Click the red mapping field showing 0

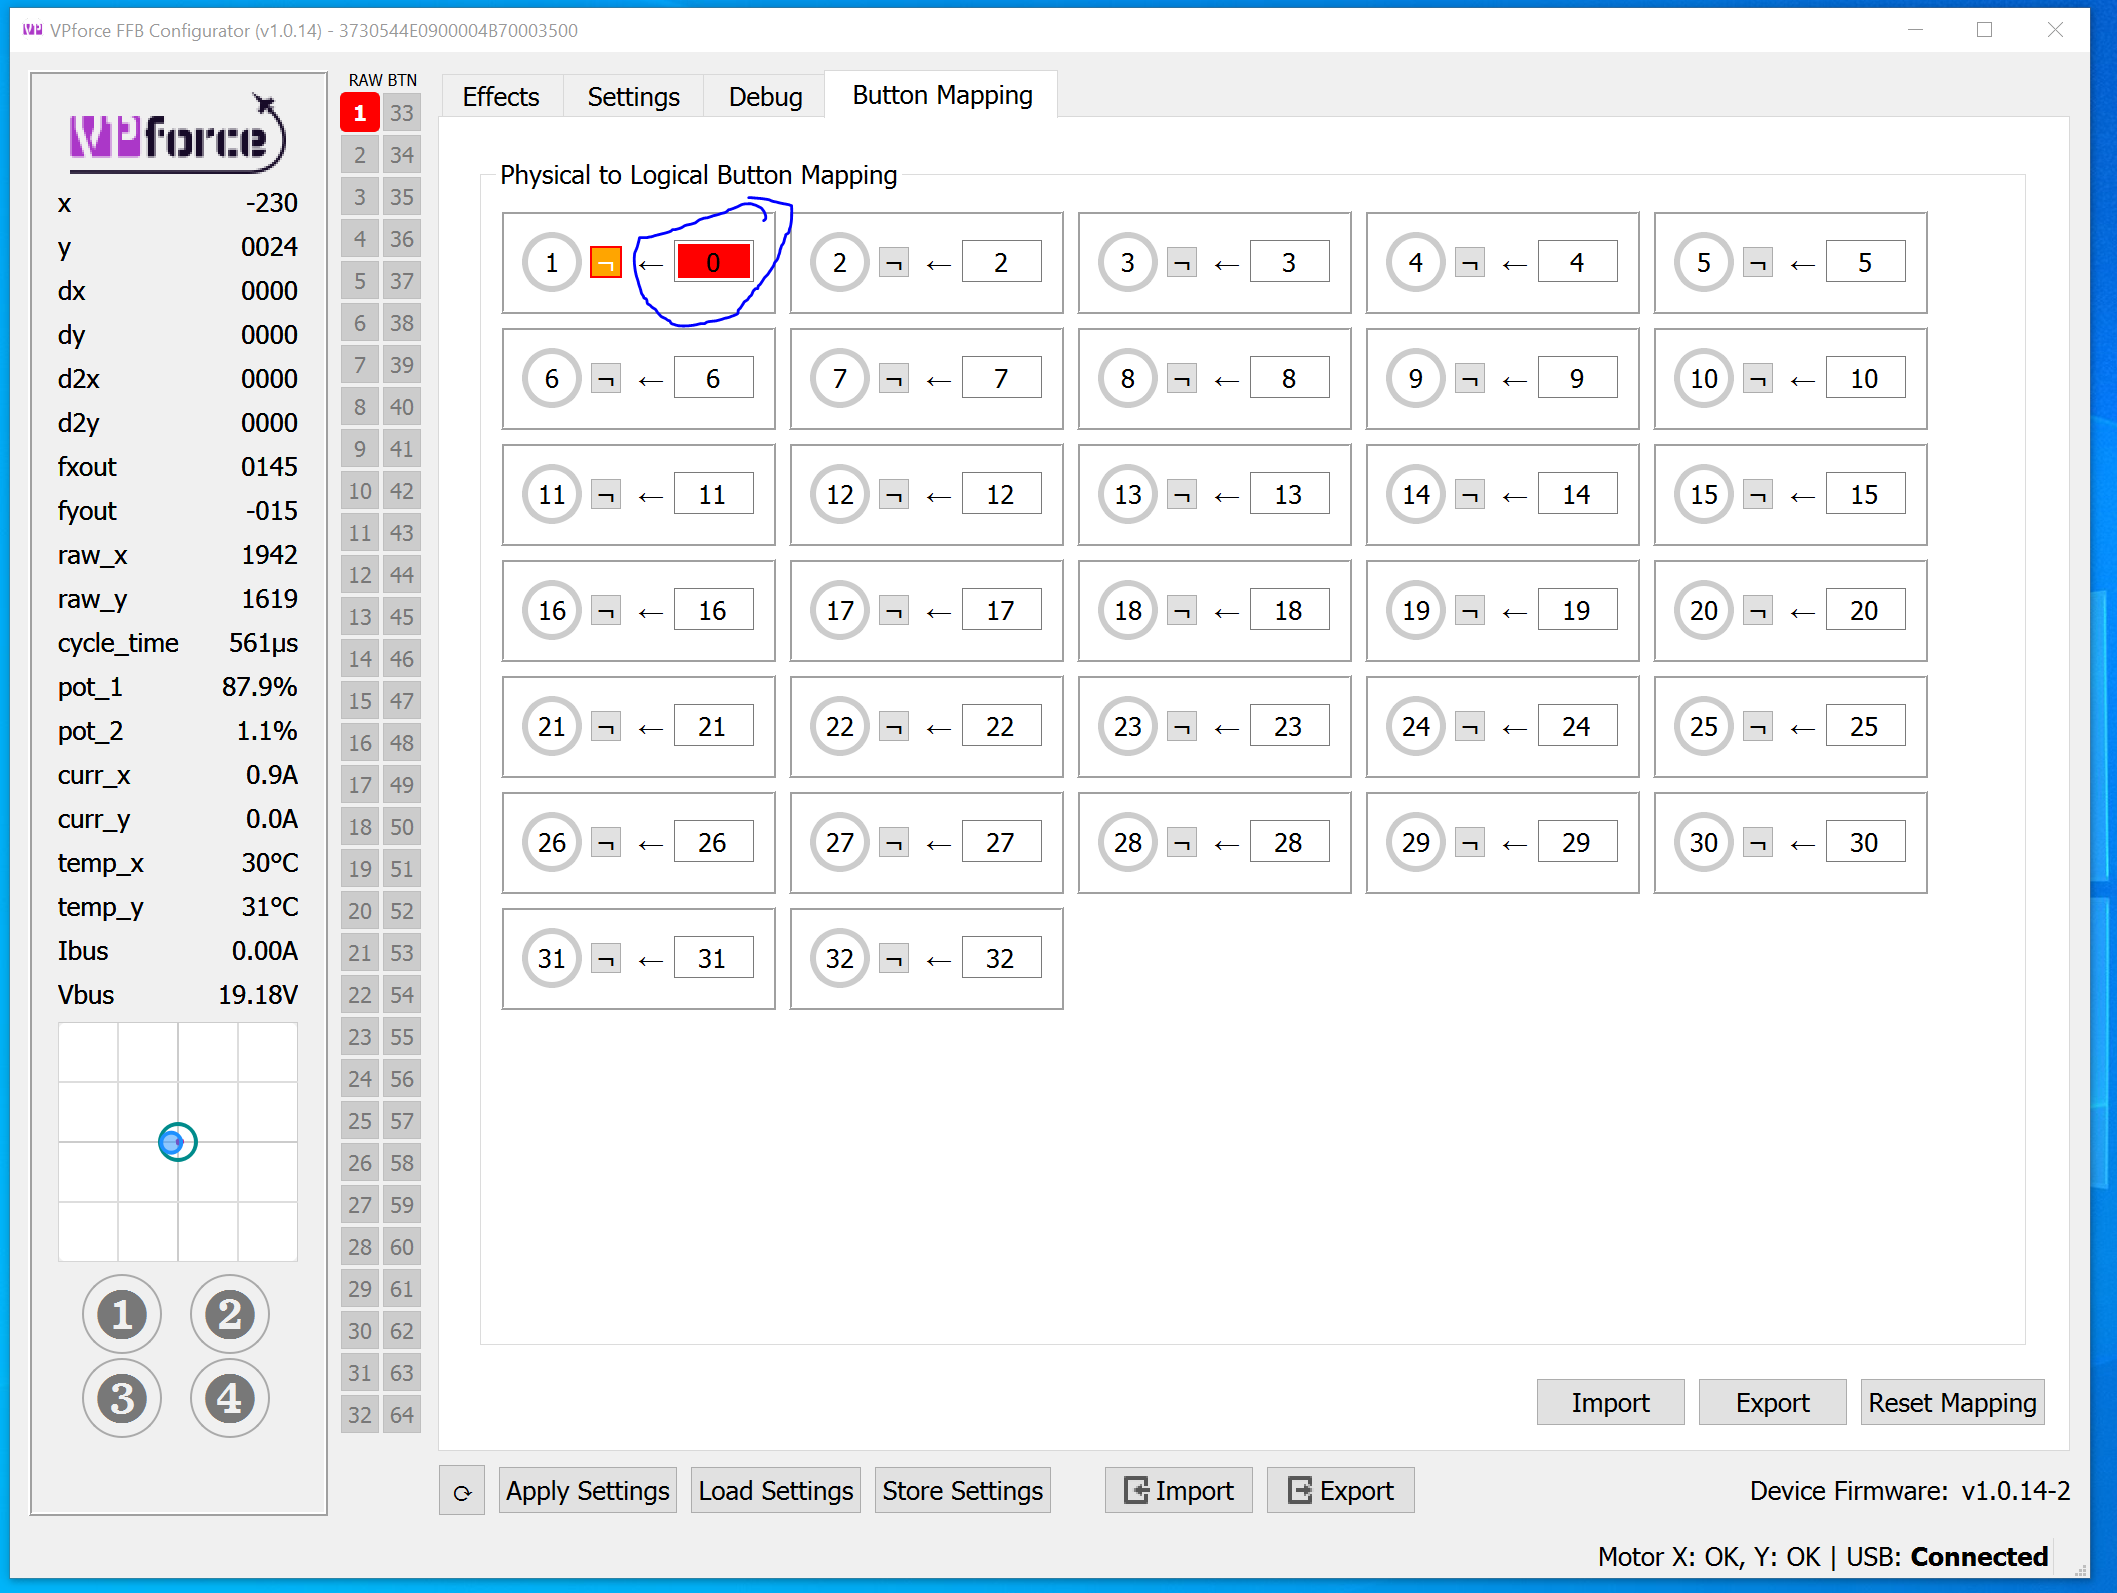pyautogui.click(x=713, y=263)
